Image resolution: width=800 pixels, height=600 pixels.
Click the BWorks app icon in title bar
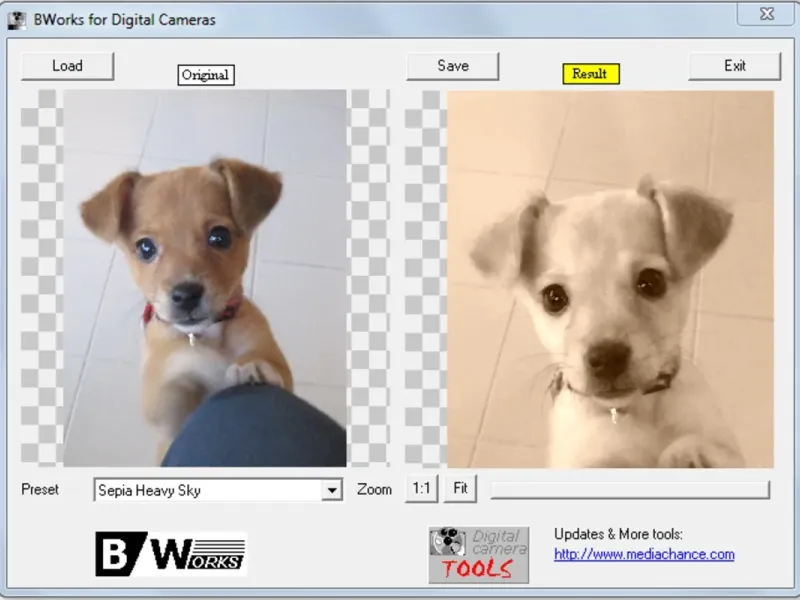tap(17, 20)
